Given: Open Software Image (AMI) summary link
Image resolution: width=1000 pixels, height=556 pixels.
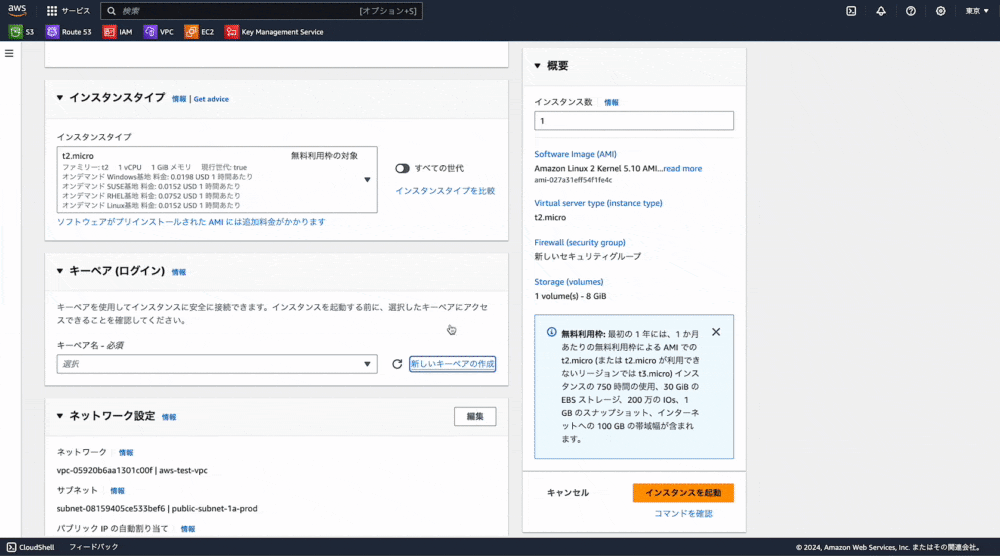Looking at the screenshot, I should (575, 154).
